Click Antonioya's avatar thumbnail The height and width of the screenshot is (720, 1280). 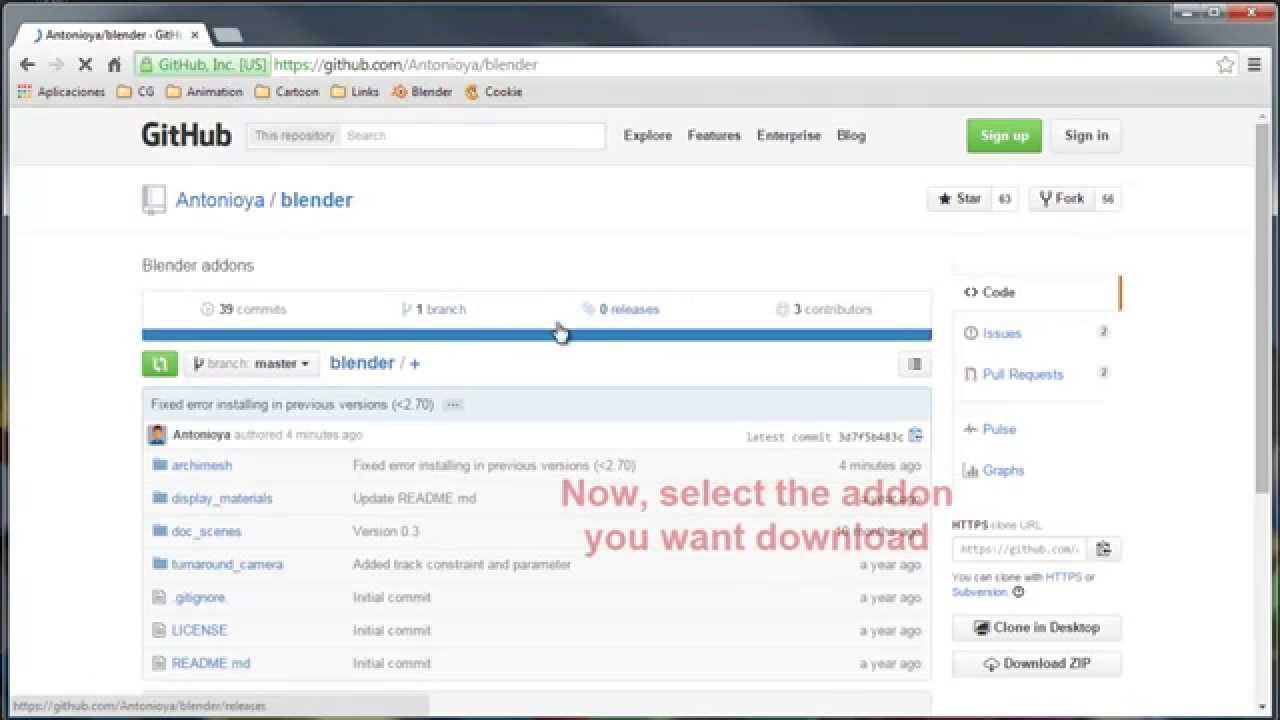(x=157, y=435)
